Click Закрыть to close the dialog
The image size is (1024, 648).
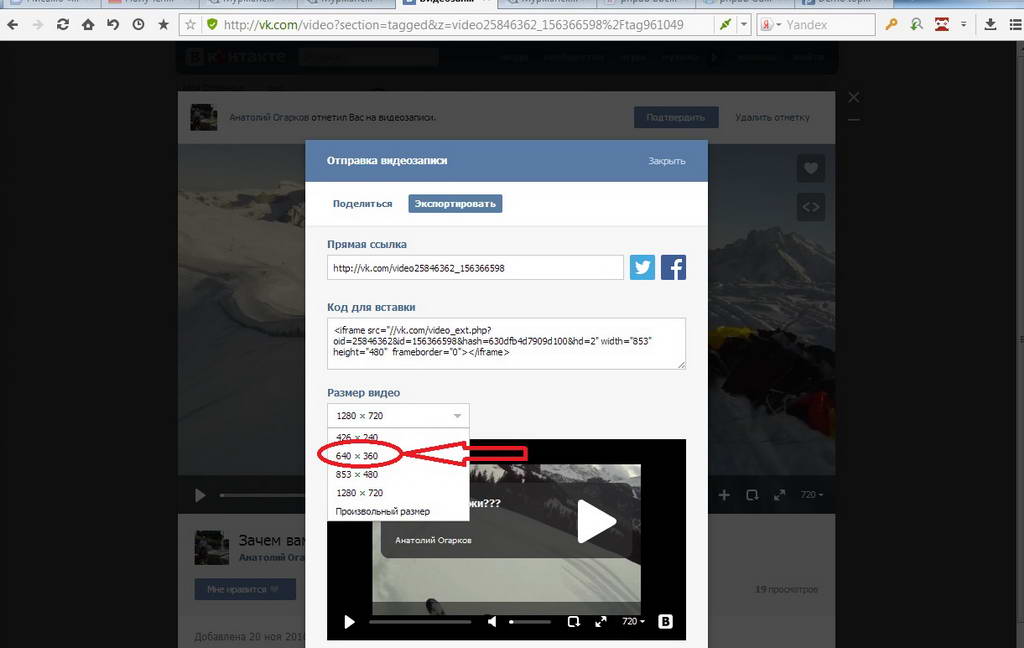pos(666,161)
